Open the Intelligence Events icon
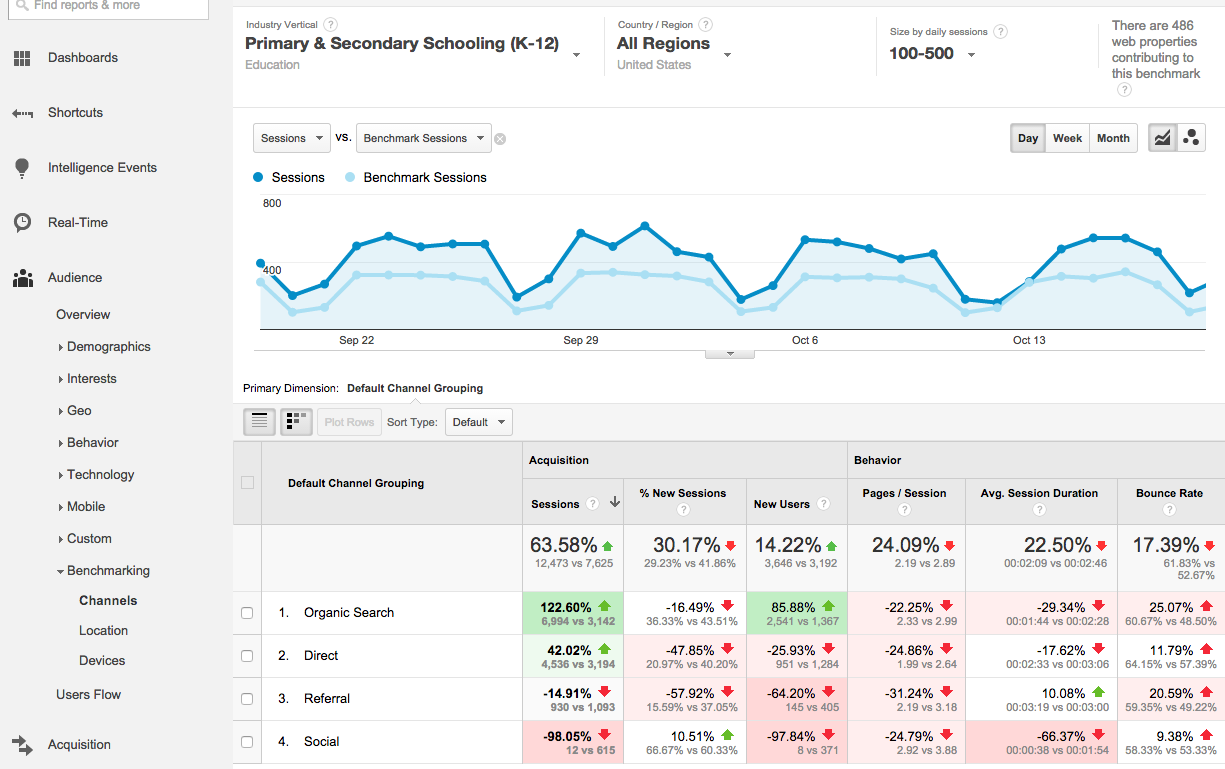The image size is (1225, 769). point(21,167)
